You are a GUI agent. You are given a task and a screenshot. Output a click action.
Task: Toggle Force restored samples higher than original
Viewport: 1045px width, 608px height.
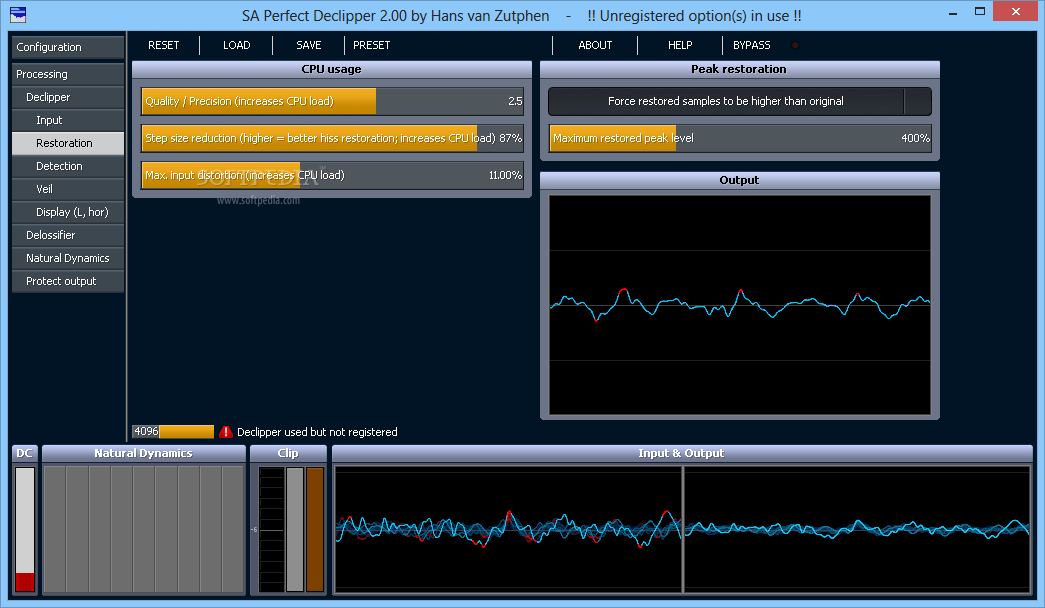click(739, 101)
